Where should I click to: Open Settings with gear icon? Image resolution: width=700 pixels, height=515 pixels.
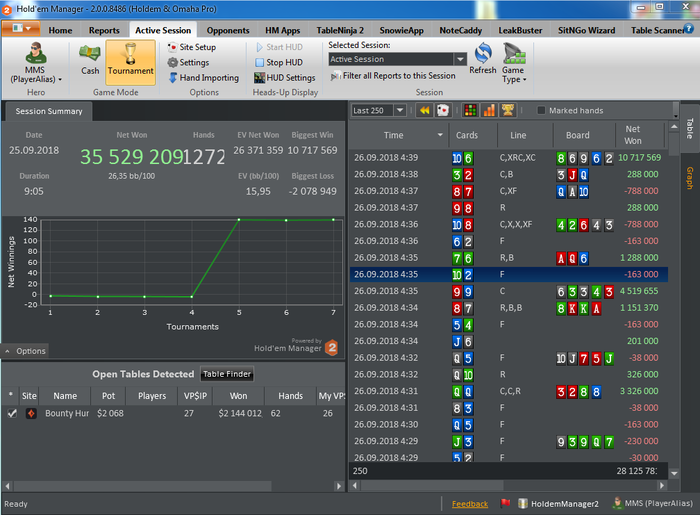coord(188,62)
